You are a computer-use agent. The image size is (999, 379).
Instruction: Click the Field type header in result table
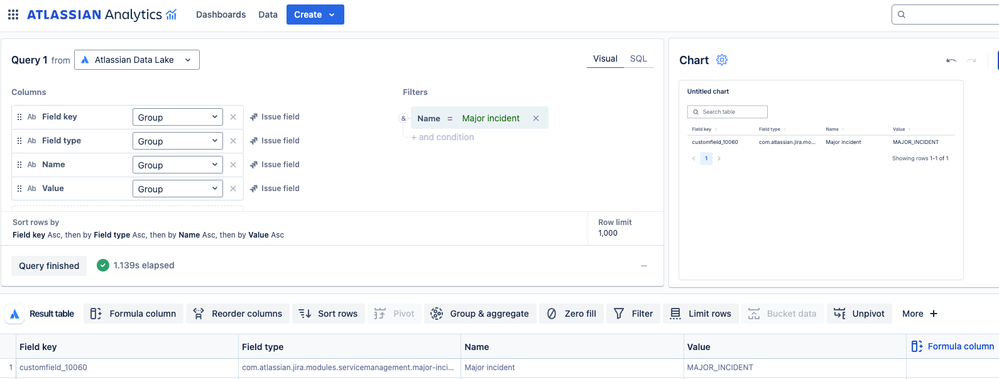point(349,347)
